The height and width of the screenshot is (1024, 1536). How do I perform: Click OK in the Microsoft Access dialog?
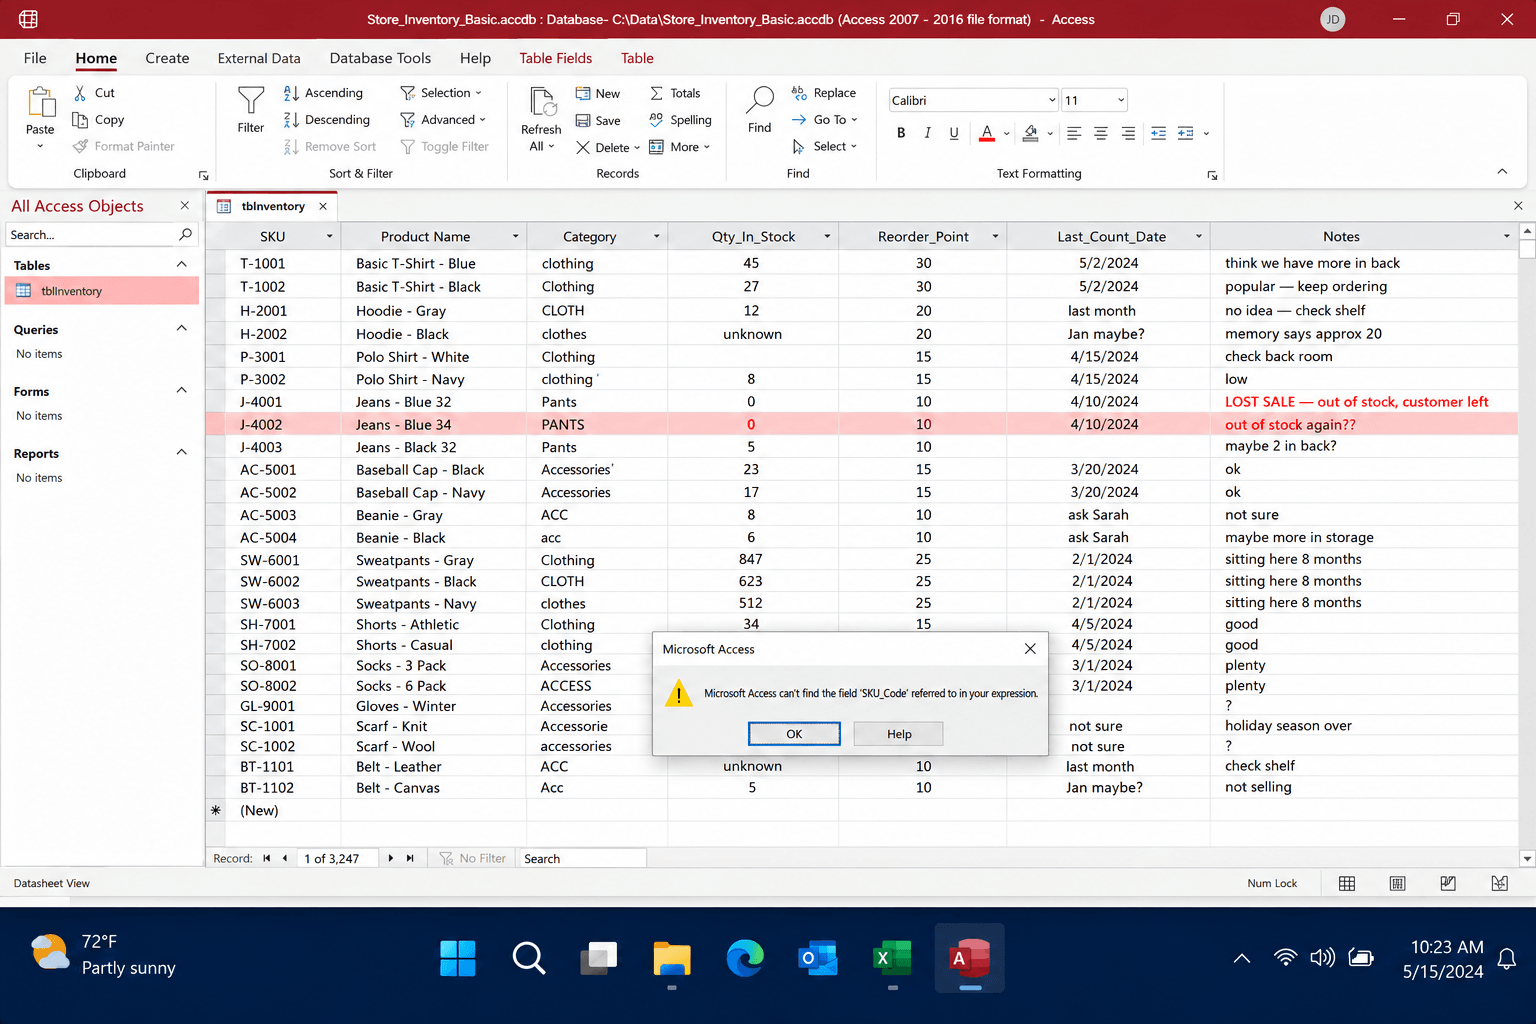[794, 734]
